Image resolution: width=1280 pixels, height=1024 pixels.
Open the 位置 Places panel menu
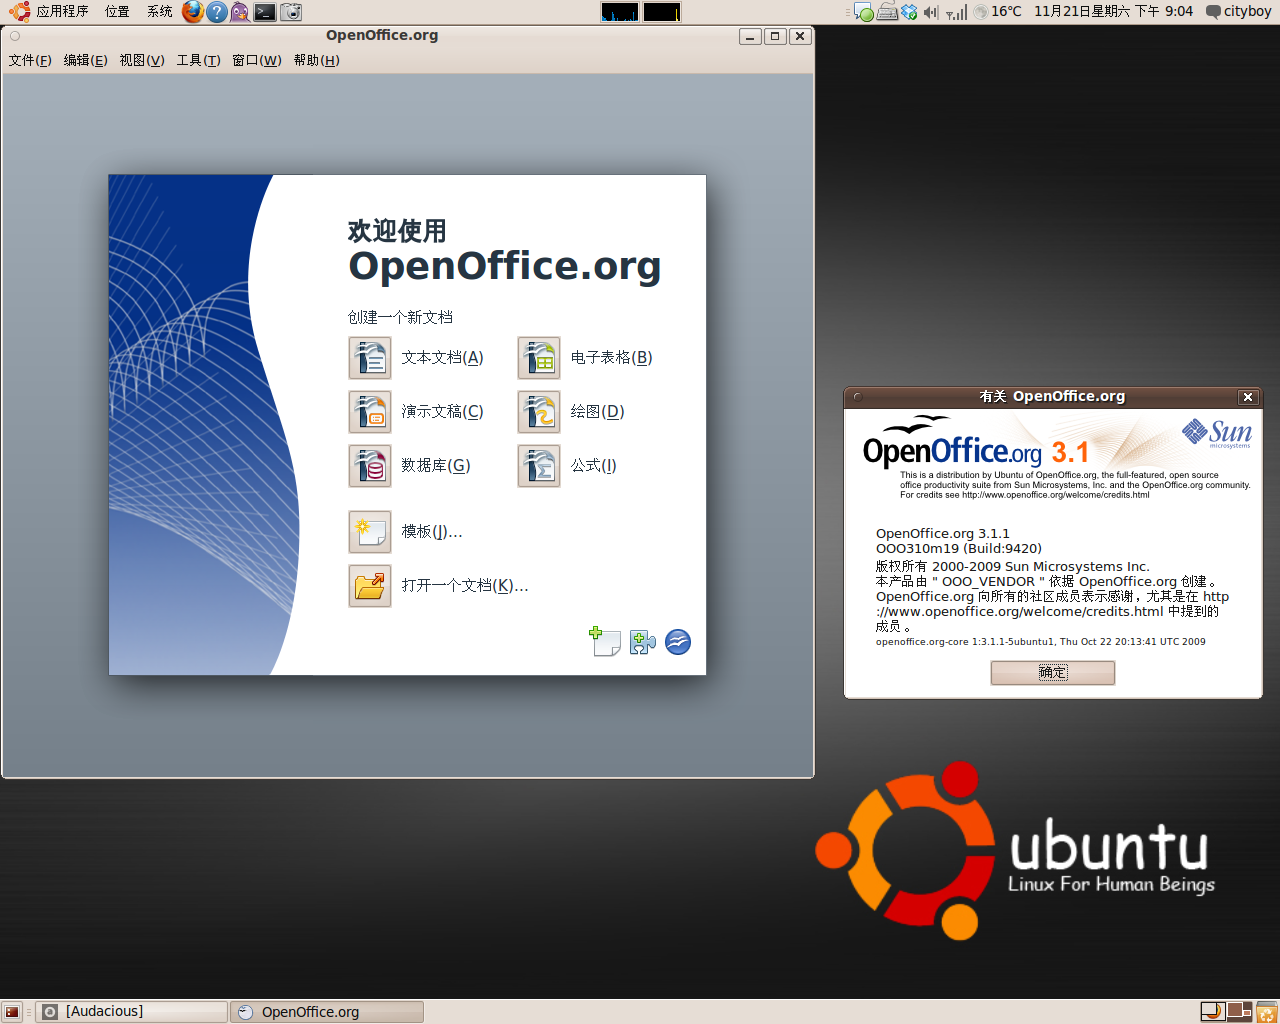click(117, 12)
